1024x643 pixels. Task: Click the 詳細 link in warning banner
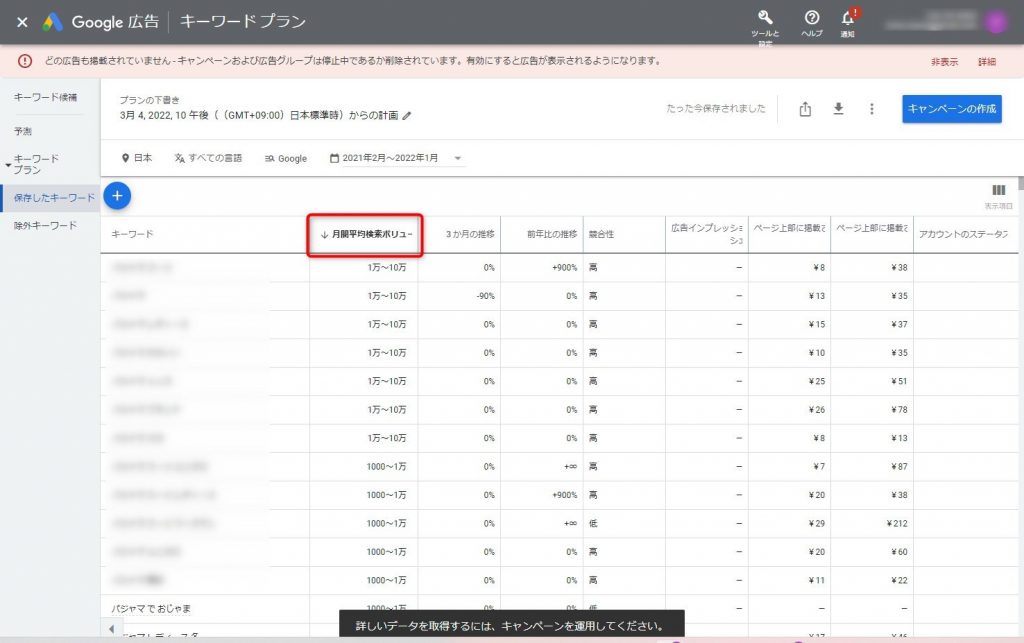987,61
